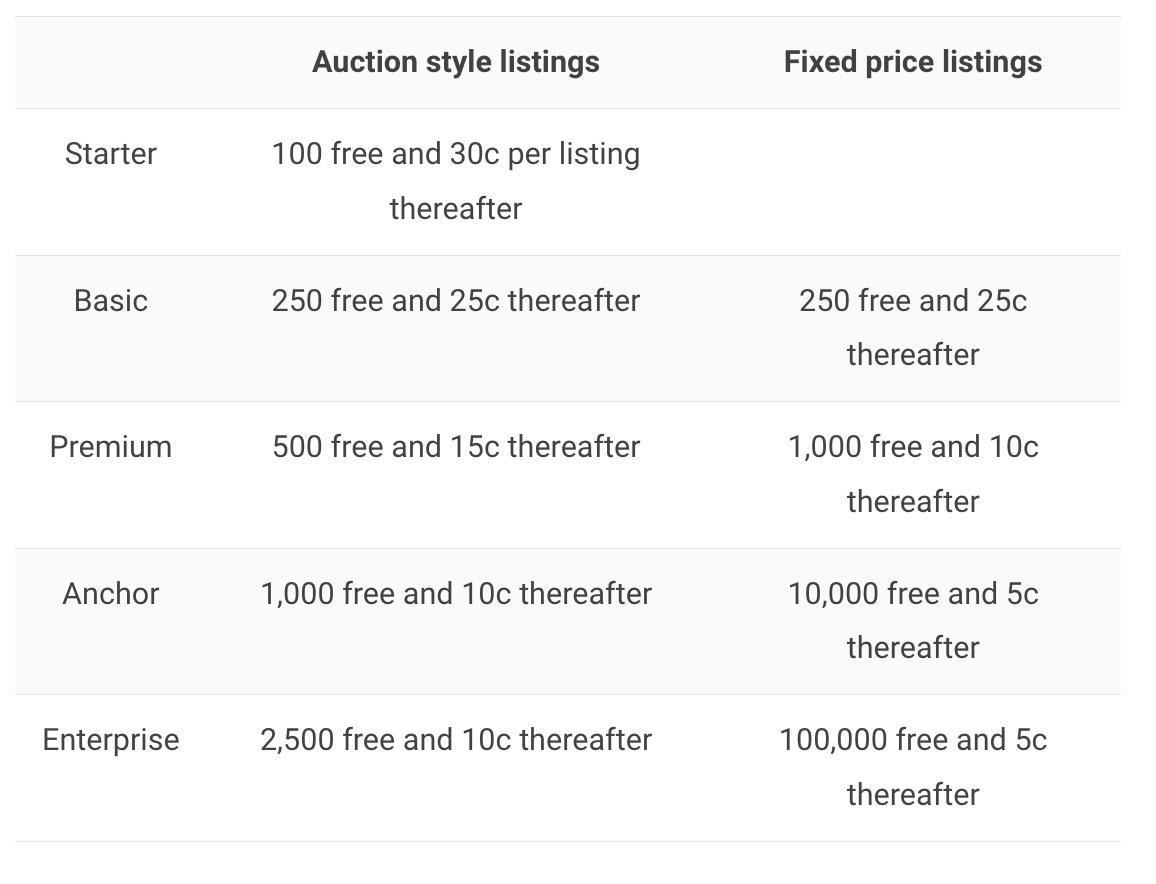
Task: Click Premium auction 500 free and 15c cell
Action: pos(456,447)
